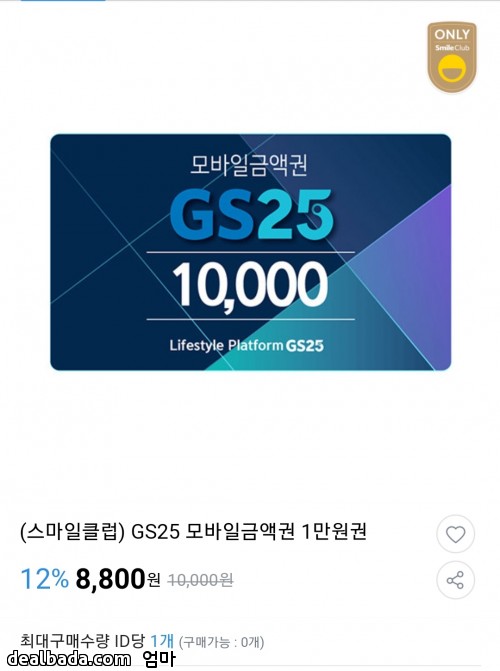
Task: Tap the blue 1개 quantity limit
Action: pyautogui.click(x=162, y=641)
